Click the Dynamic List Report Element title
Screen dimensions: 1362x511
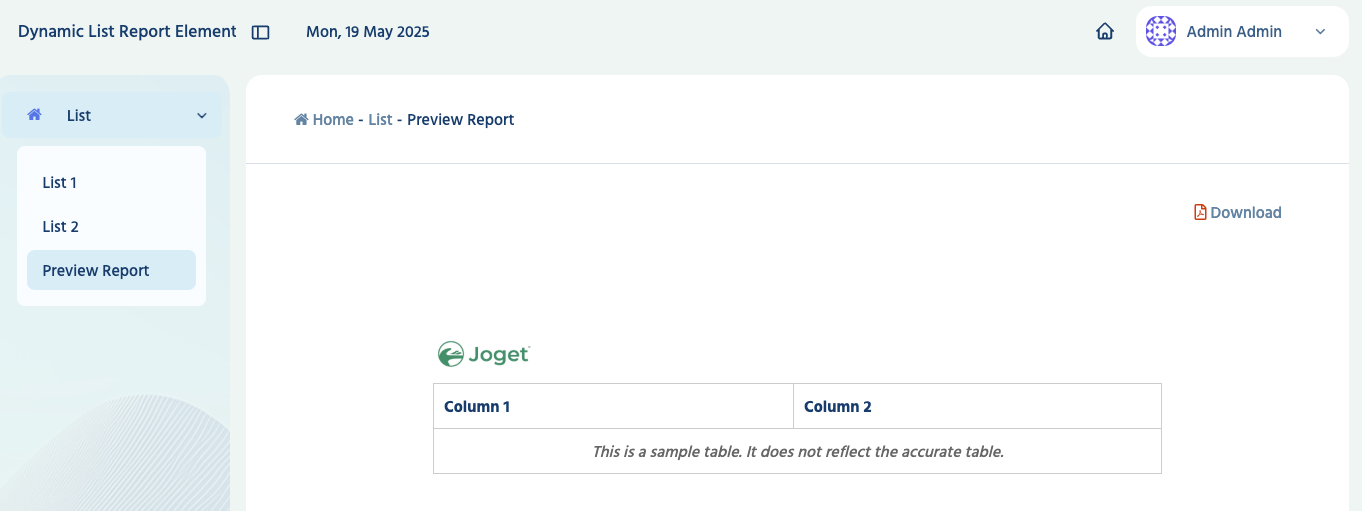[127, 32]
